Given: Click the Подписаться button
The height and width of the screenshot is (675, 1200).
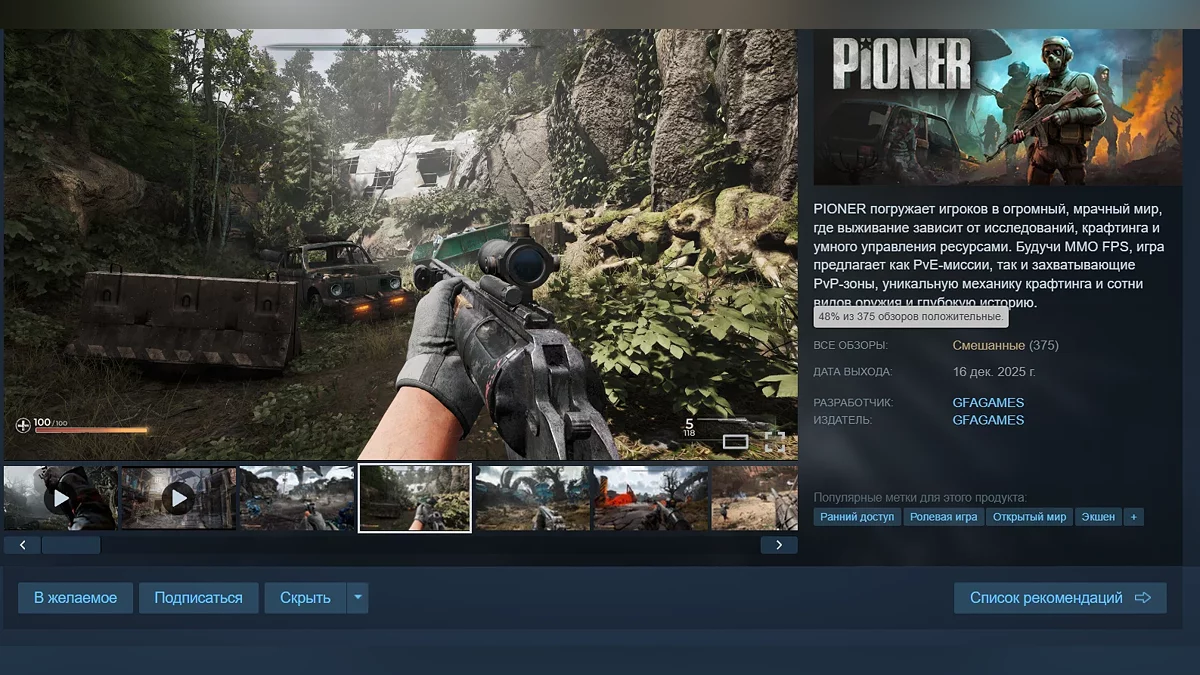Looking at the screenshot, I should point(198,598).
